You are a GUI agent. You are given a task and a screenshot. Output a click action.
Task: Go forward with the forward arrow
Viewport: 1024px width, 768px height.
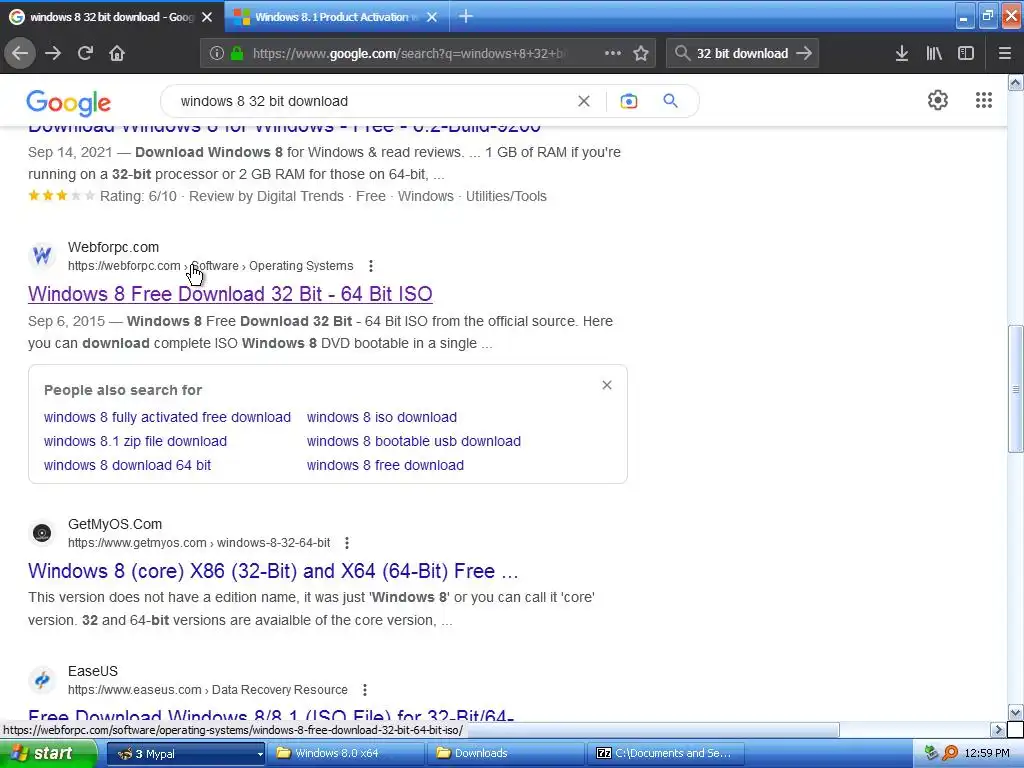pos(53,53)
